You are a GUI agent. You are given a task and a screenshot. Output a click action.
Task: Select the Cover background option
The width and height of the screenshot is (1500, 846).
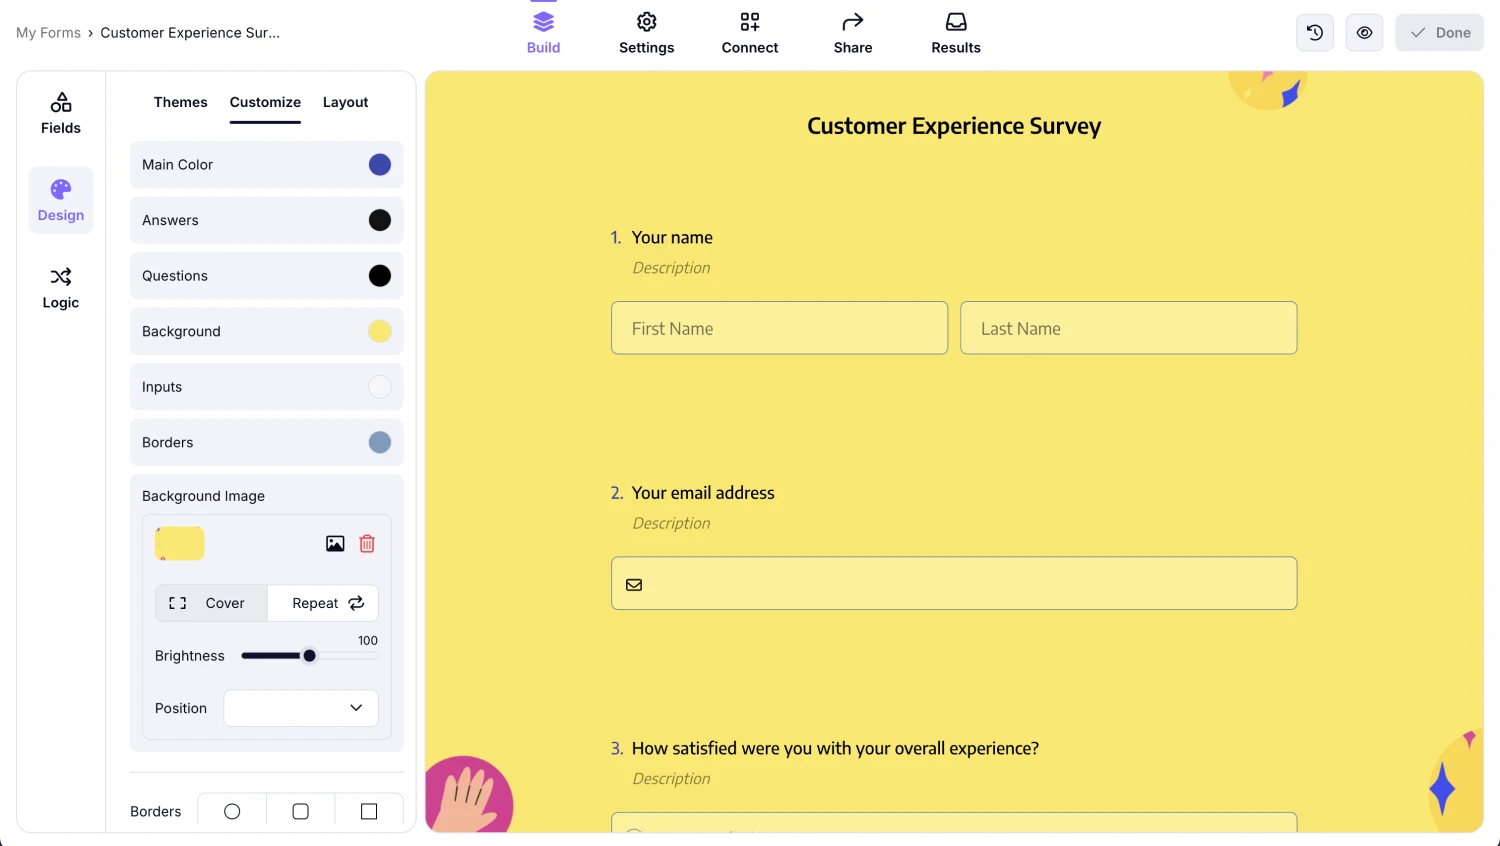coord(211,603)
